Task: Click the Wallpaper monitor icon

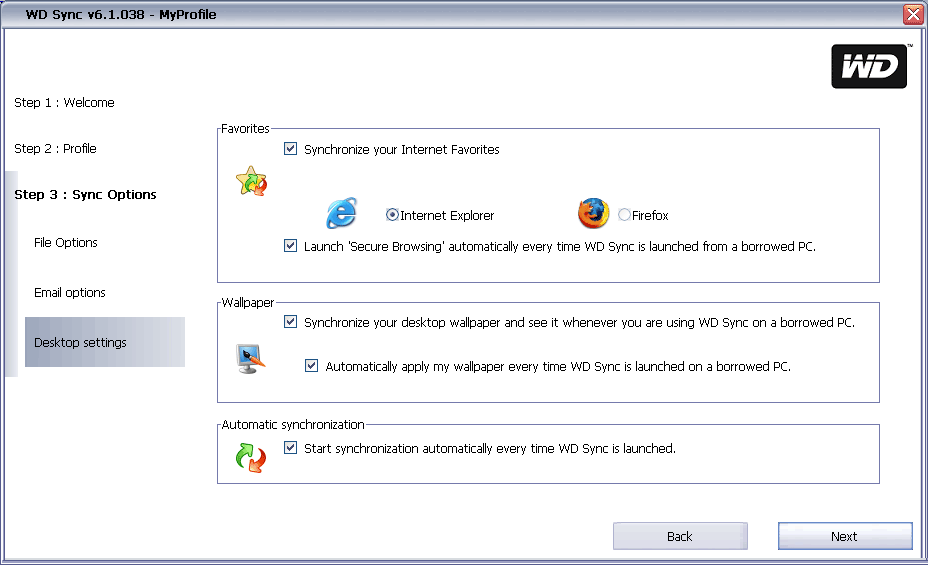Action: 250,358
